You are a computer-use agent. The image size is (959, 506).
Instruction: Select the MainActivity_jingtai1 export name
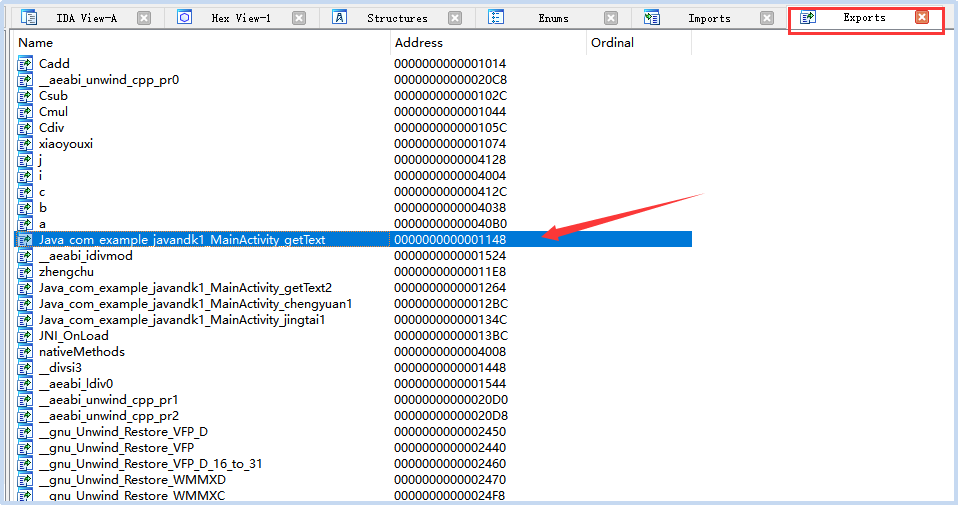182,320
